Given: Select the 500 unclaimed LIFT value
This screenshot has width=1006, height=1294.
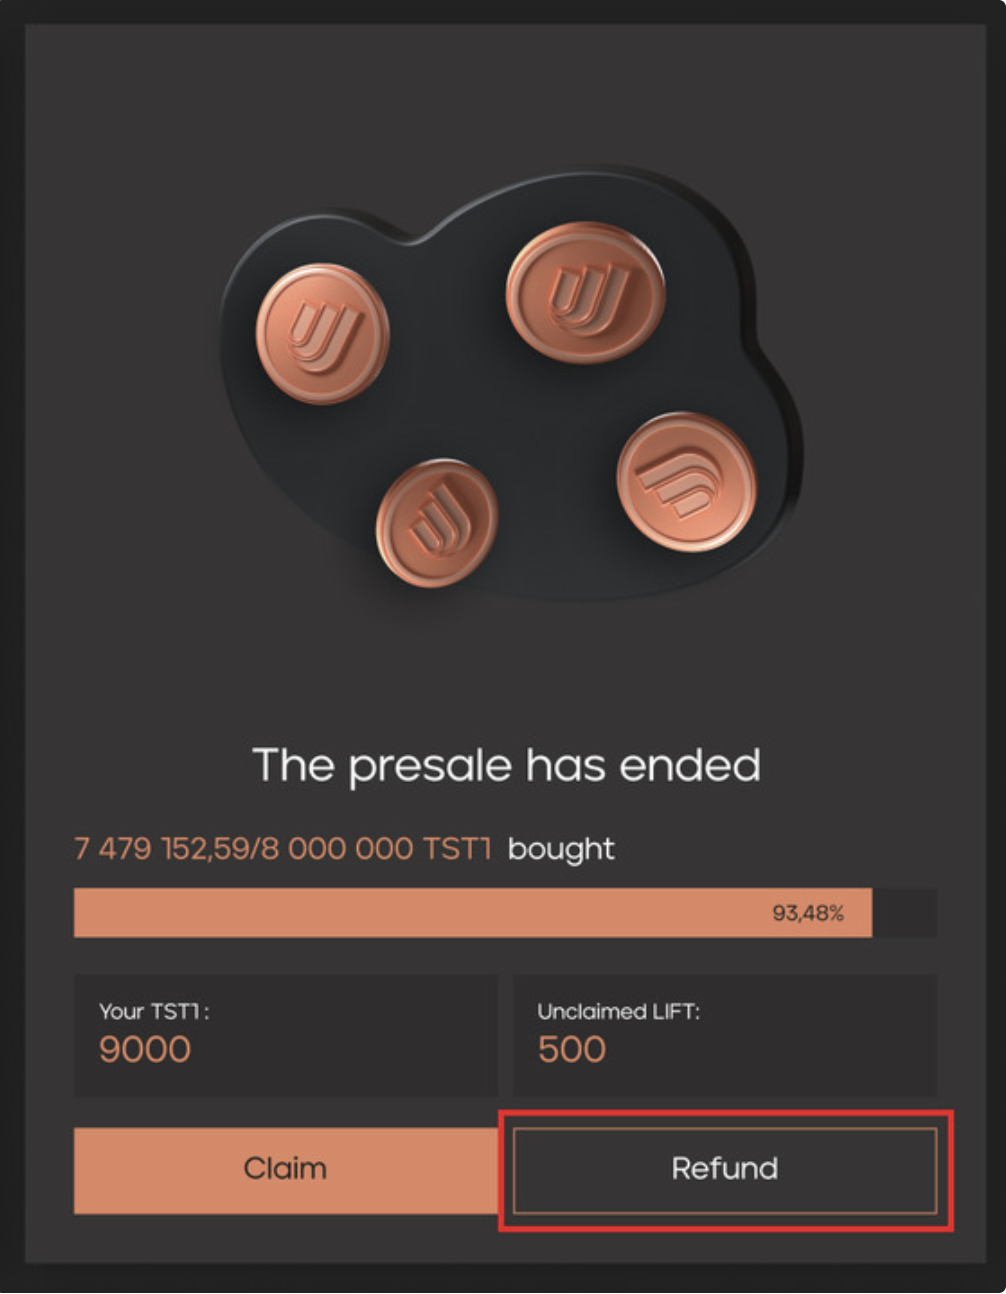Looking at the screenshot, I should coord(572,1049).
